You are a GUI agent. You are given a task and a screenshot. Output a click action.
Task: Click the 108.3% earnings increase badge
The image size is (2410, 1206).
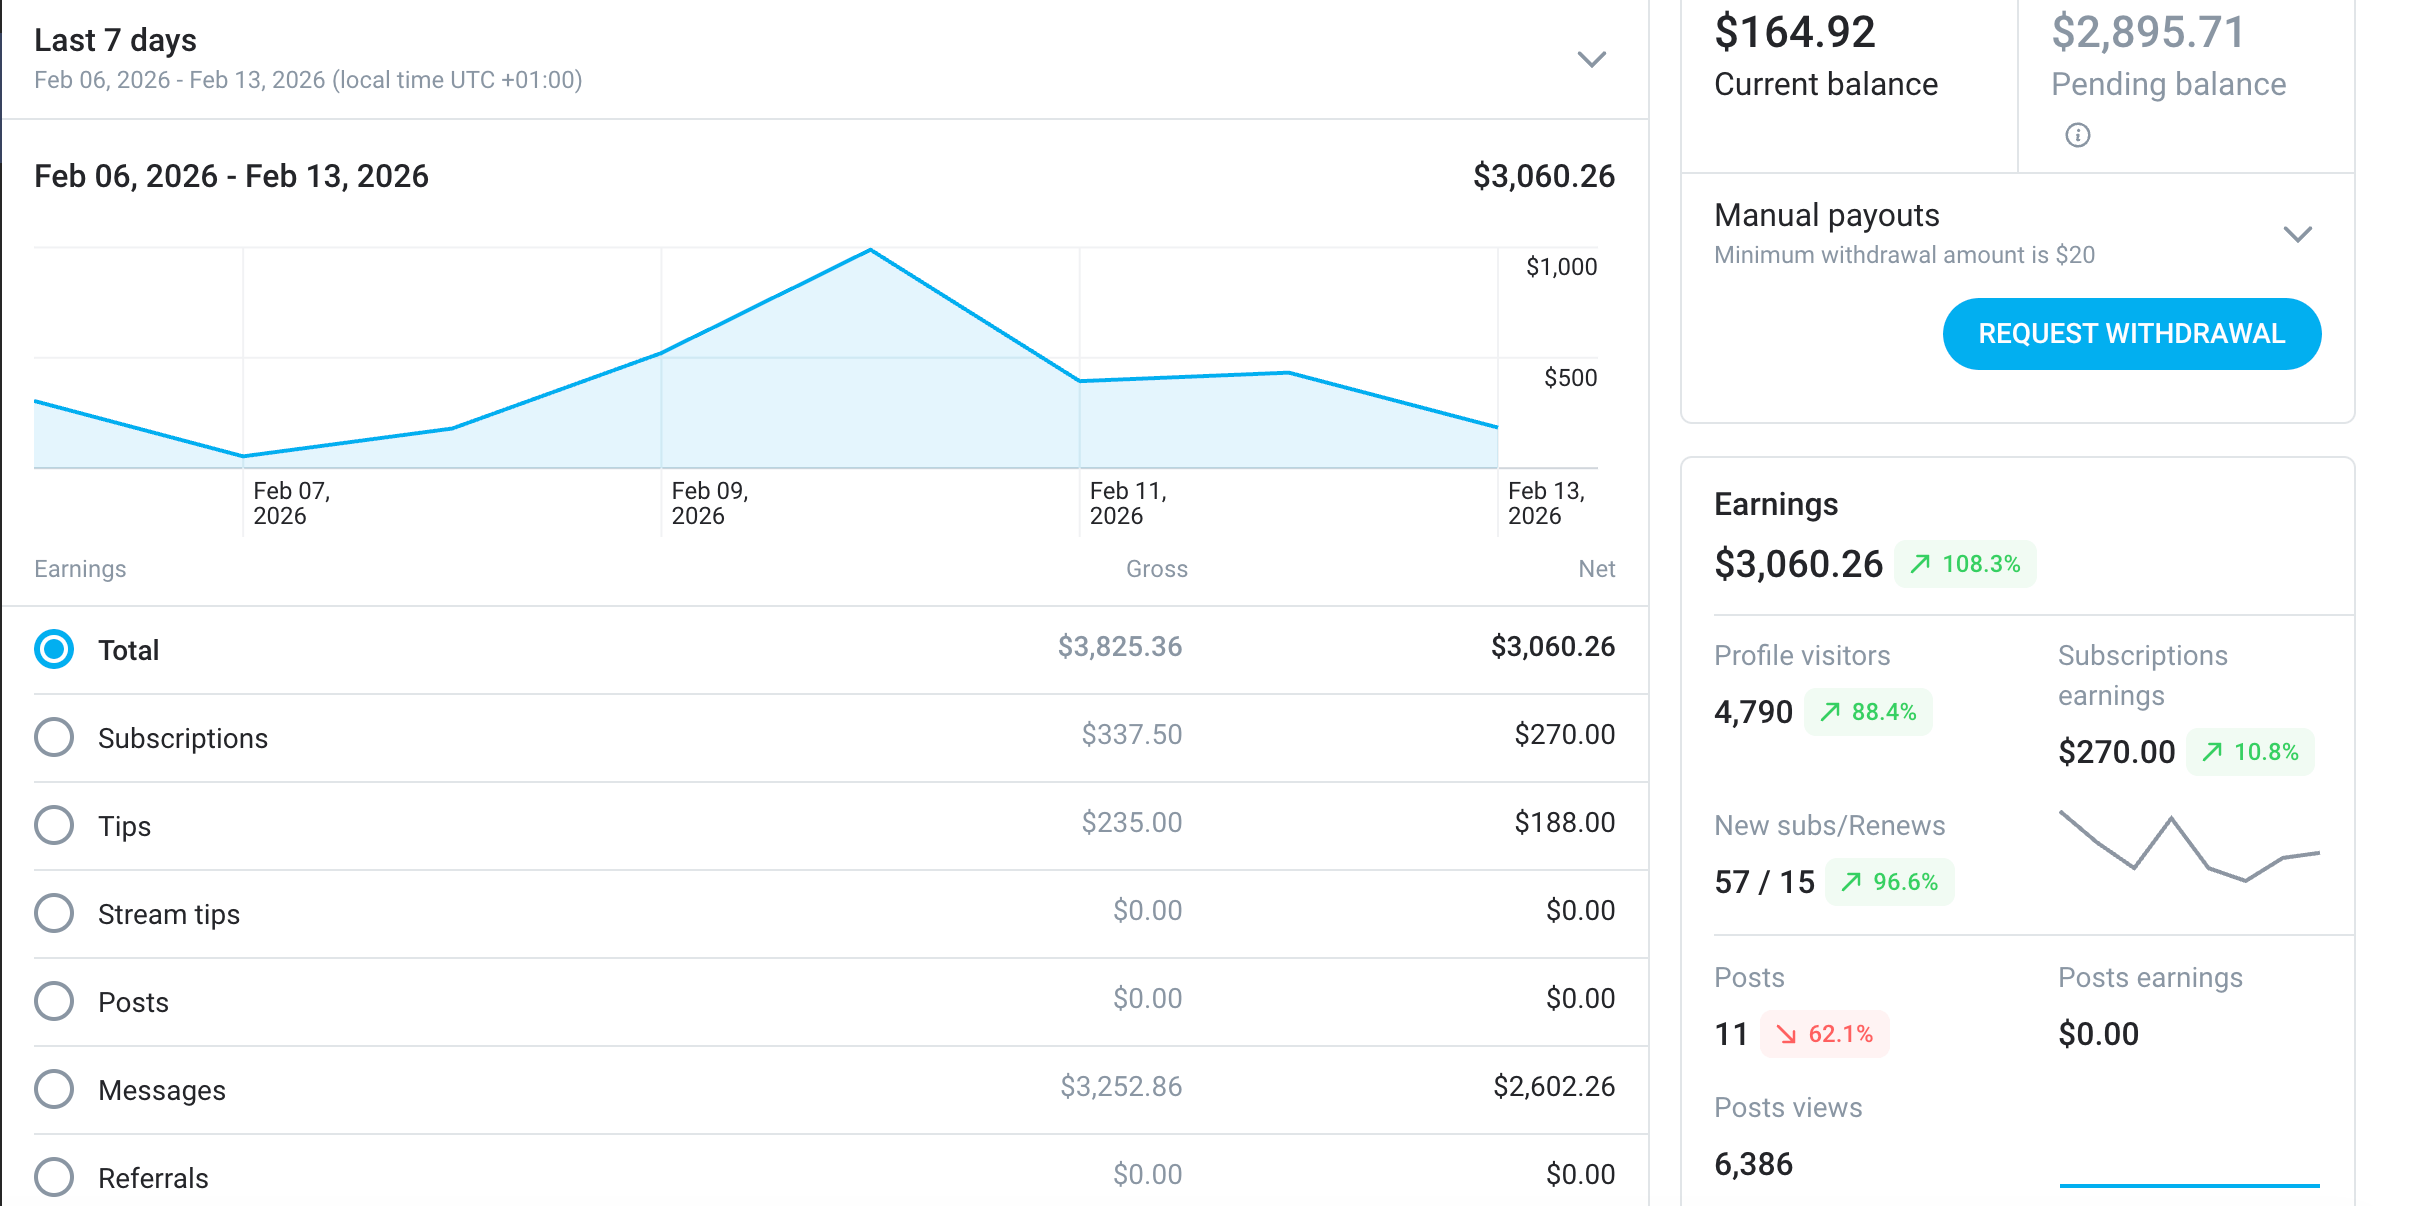click(1965, 564)
